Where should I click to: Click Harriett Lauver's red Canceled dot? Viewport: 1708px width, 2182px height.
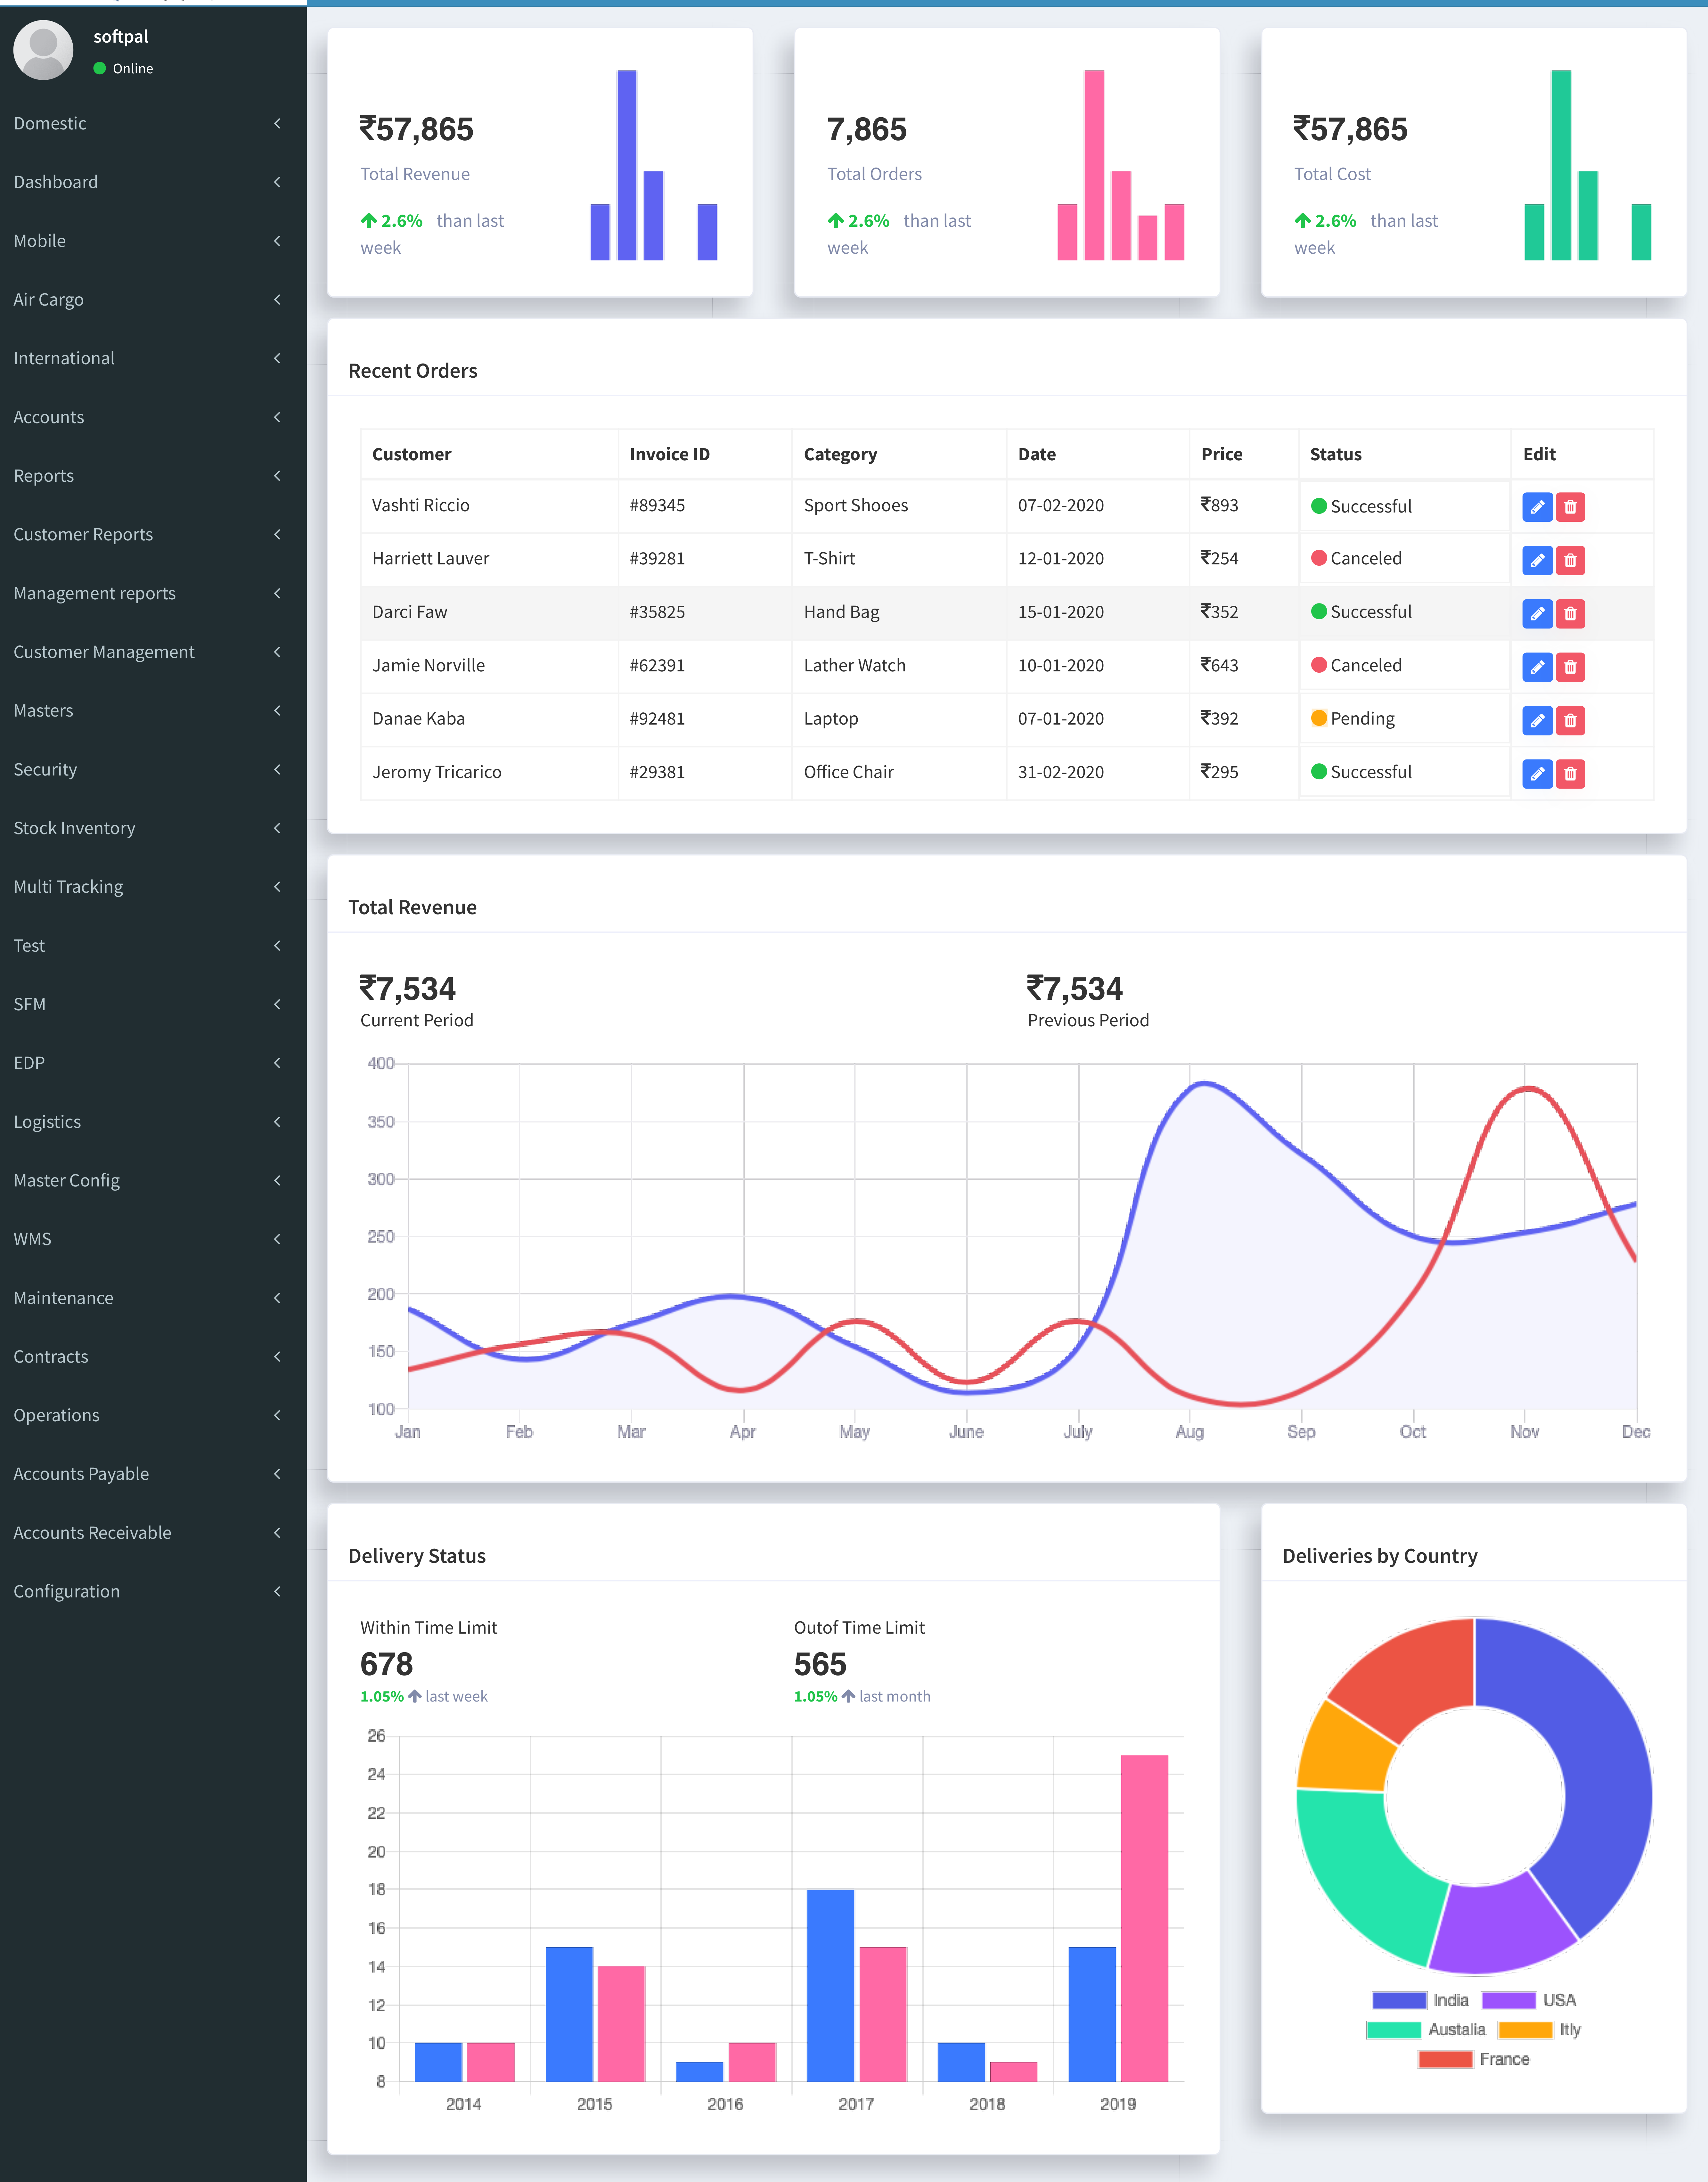point(1319,558)
